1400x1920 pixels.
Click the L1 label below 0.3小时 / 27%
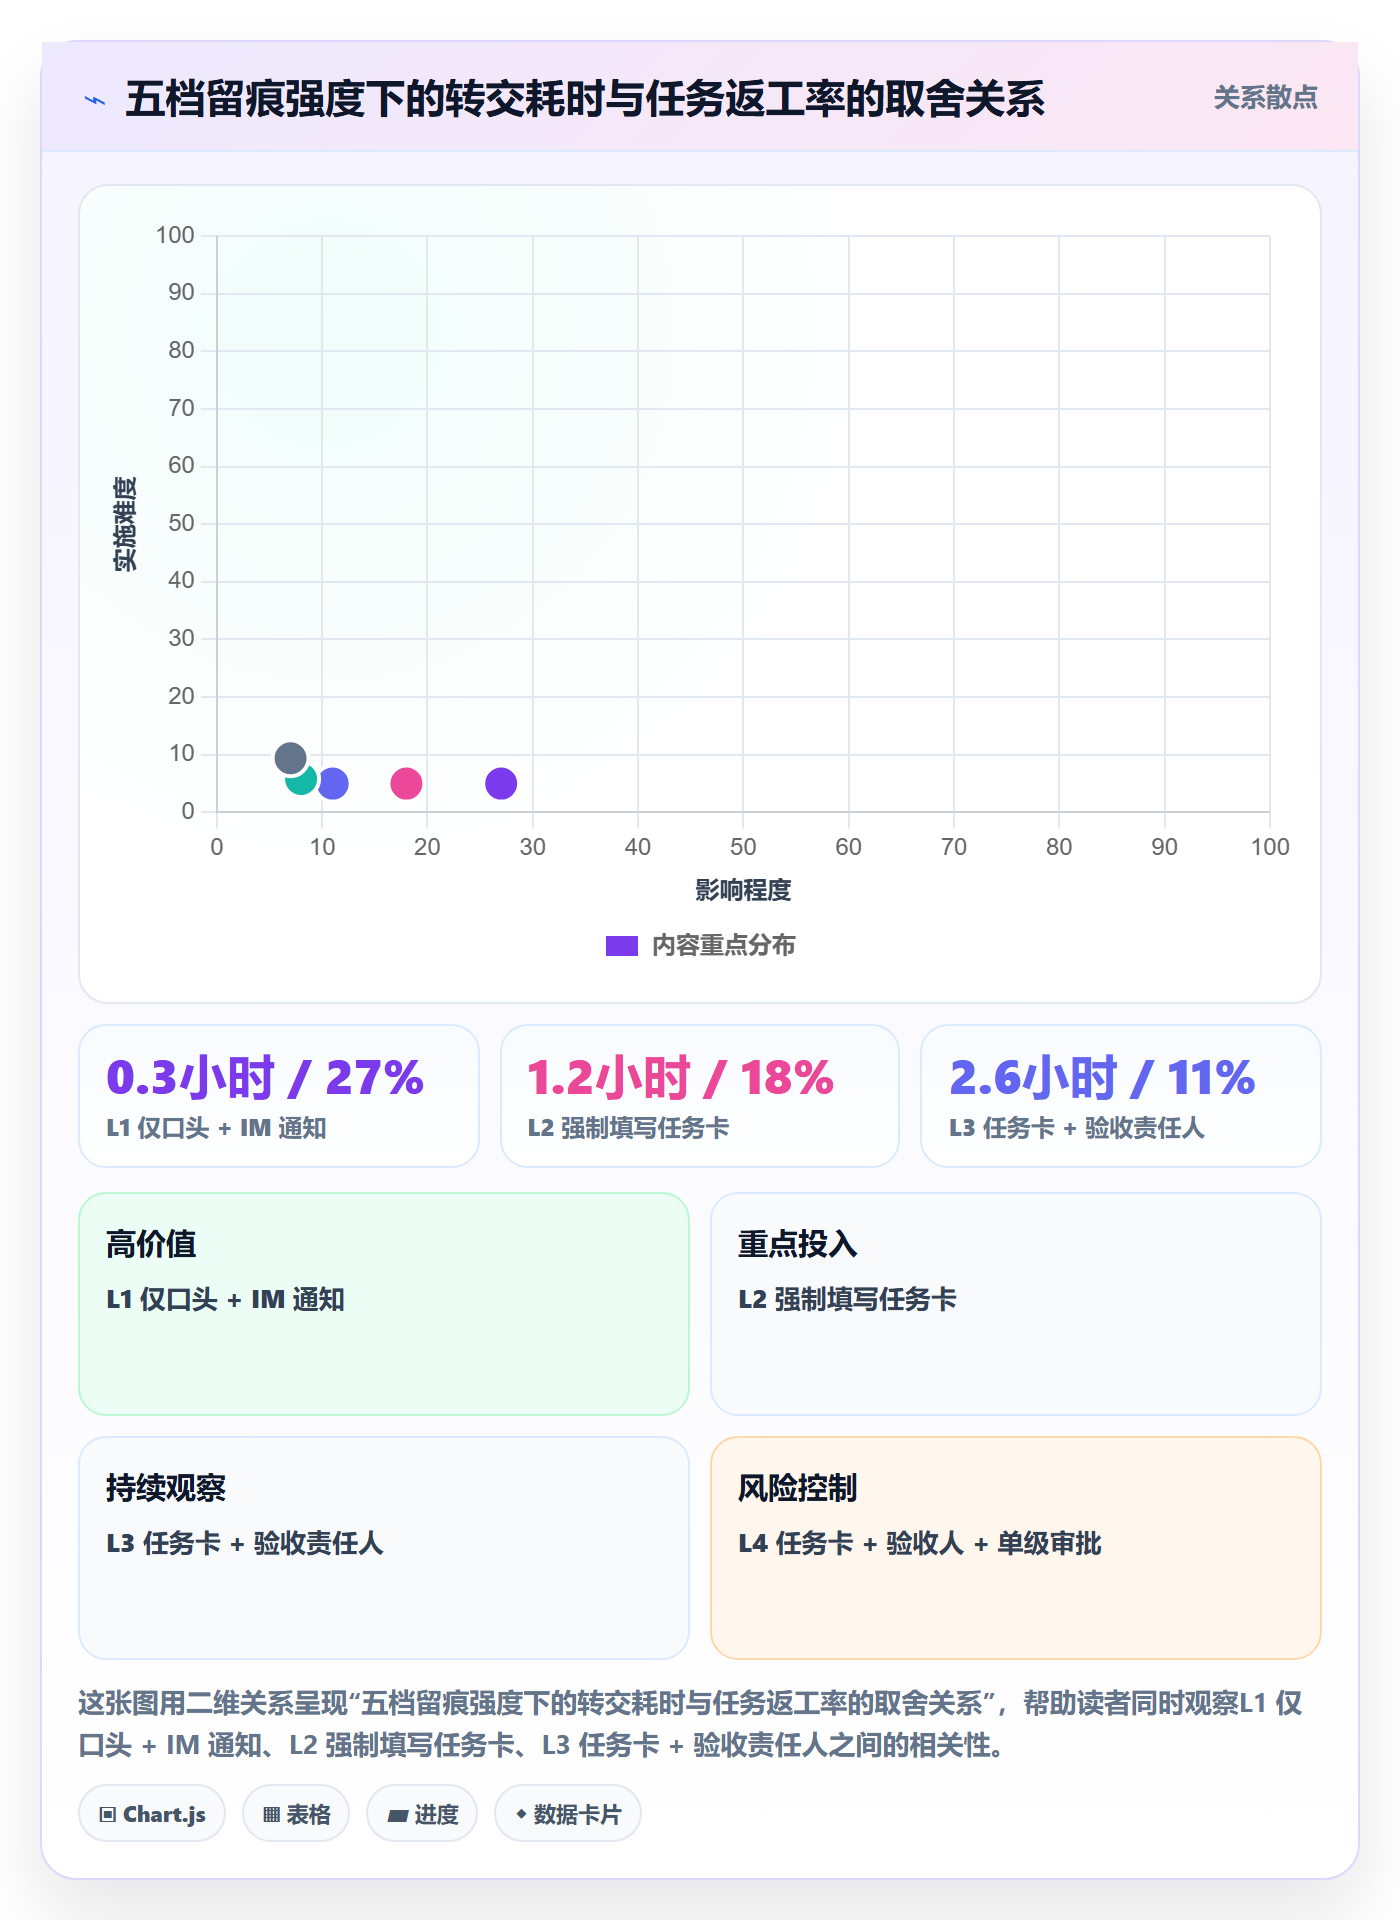(x=216, y=1128)
